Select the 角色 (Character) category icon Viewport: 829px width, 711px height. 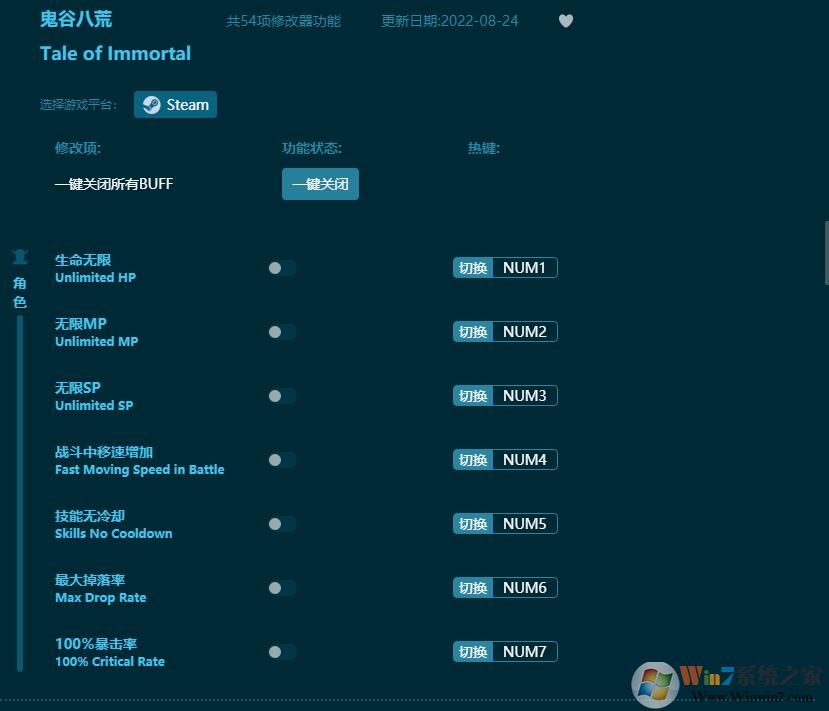click(20, 256)
